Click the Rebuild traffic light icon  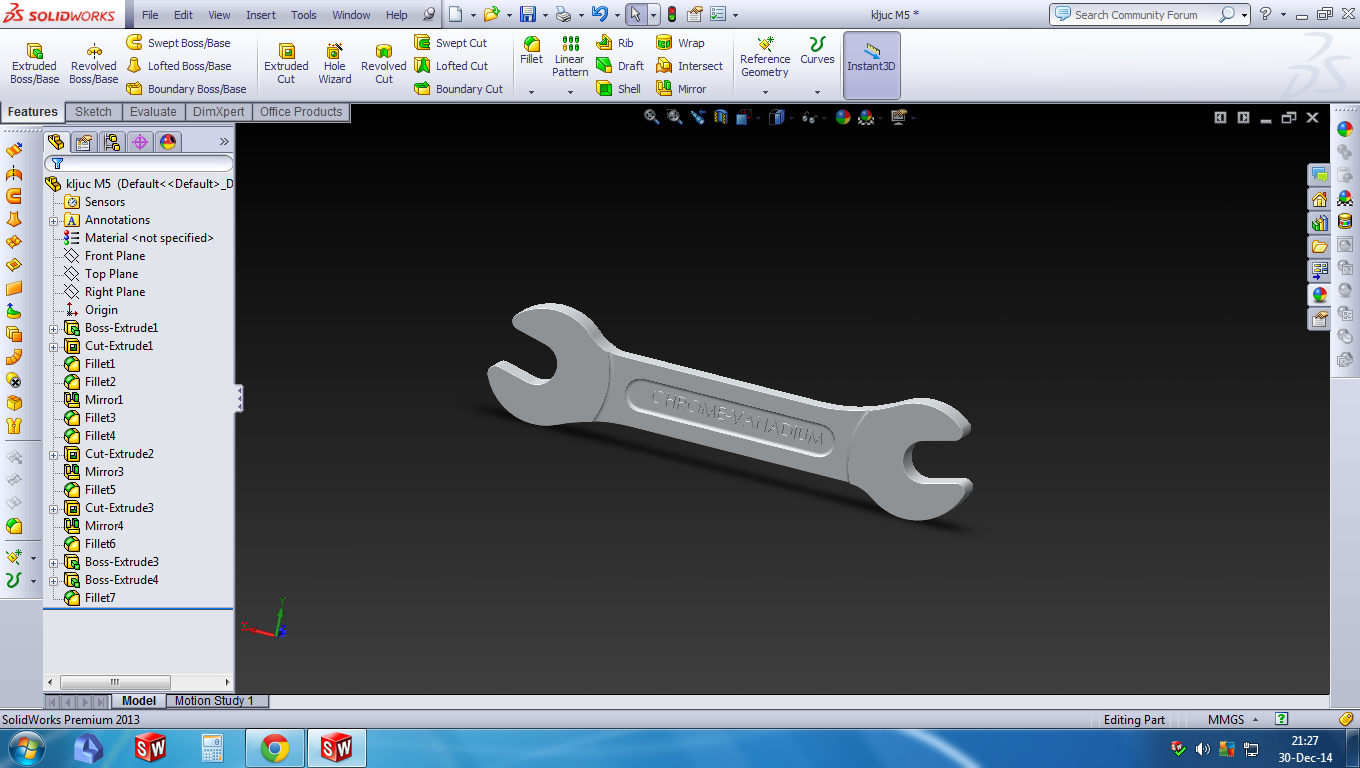[x=671, y=15]
